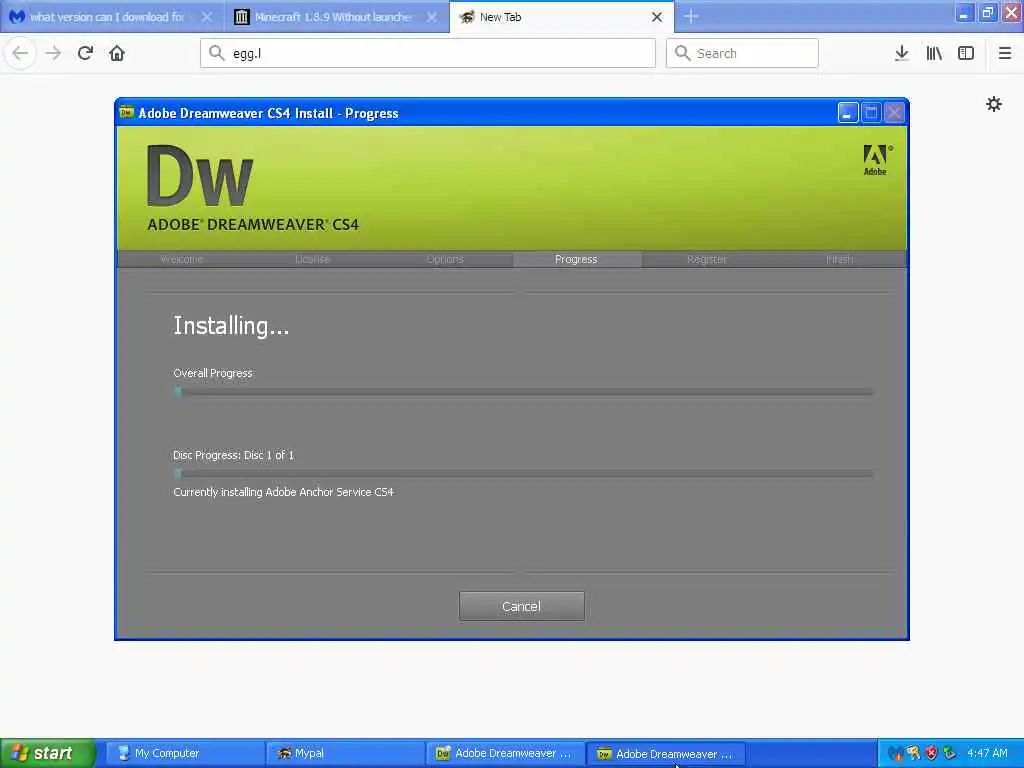Open the Windows start menu
This screenshot has height=768, width=1024.
[x=48, y=753]
